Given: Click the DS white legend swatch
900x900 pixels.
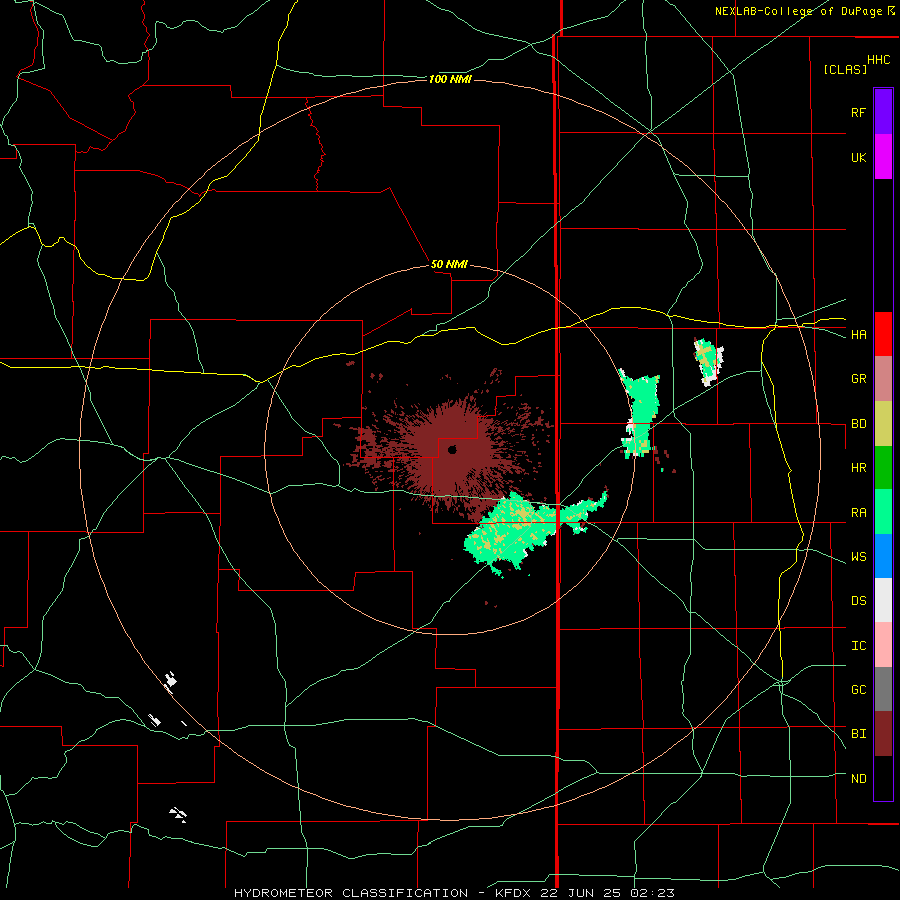Looking at the screenshot, I should (x=883, y=600).
